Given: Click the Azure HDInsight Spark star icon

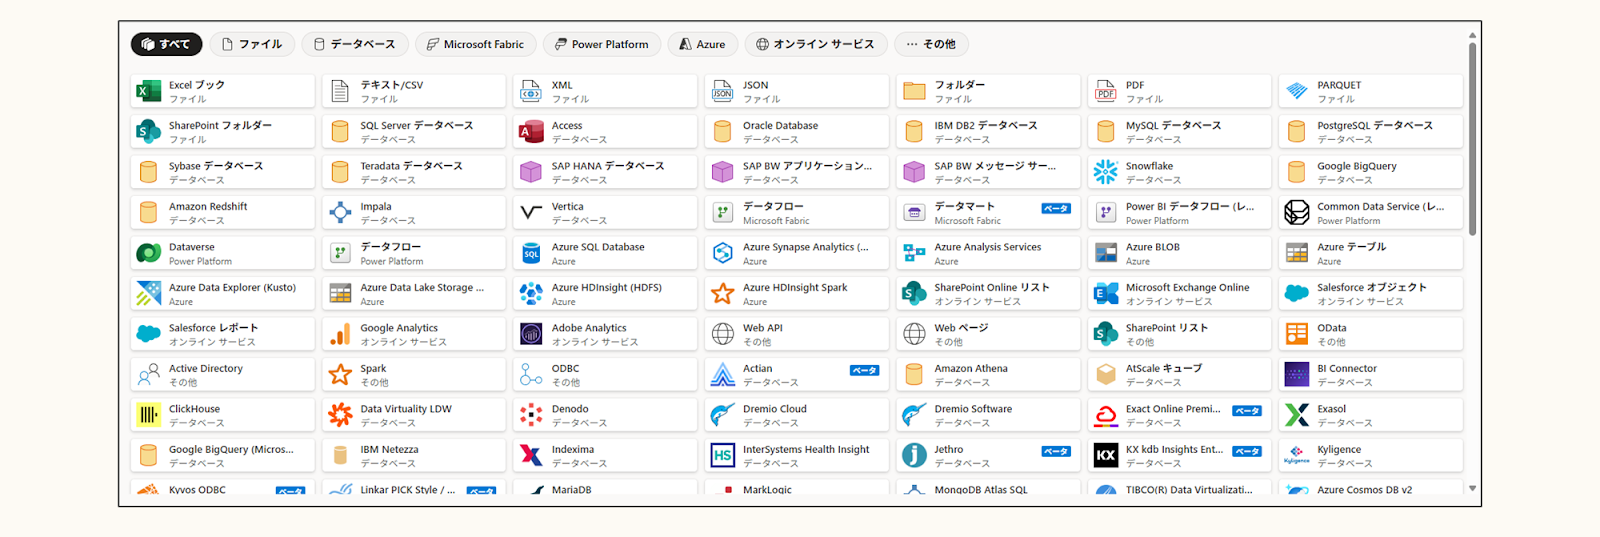Looking at the screenshot, I should coord(722,294).
